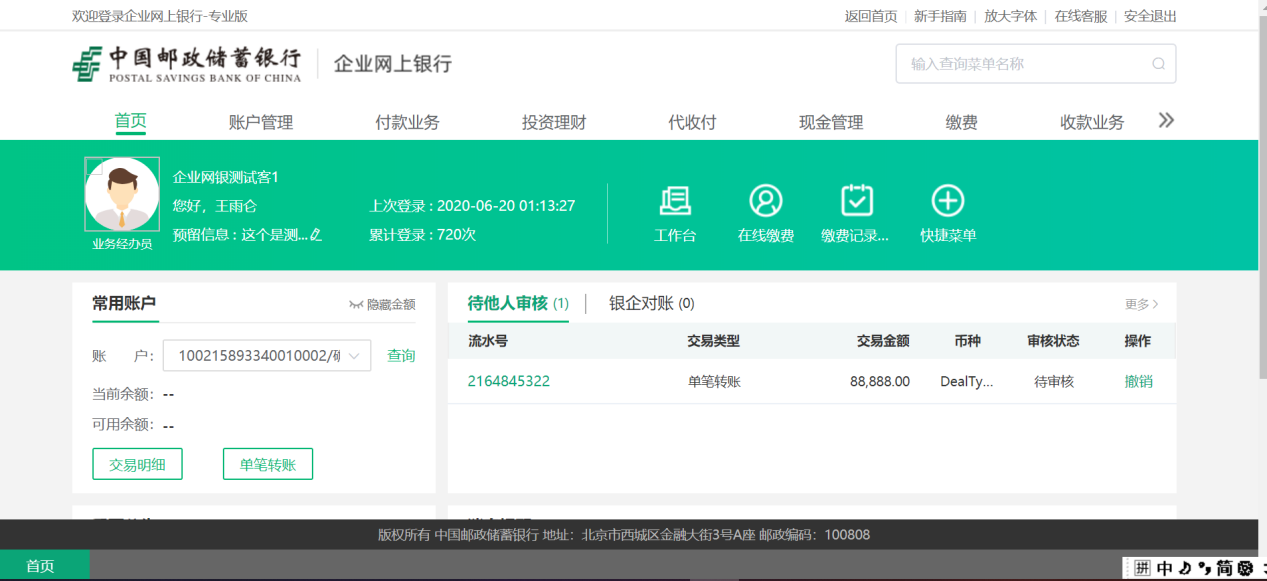Click the 查询 query link
Image resolution: width=1267 pixels, height=581 pixels.
point(401,355)
